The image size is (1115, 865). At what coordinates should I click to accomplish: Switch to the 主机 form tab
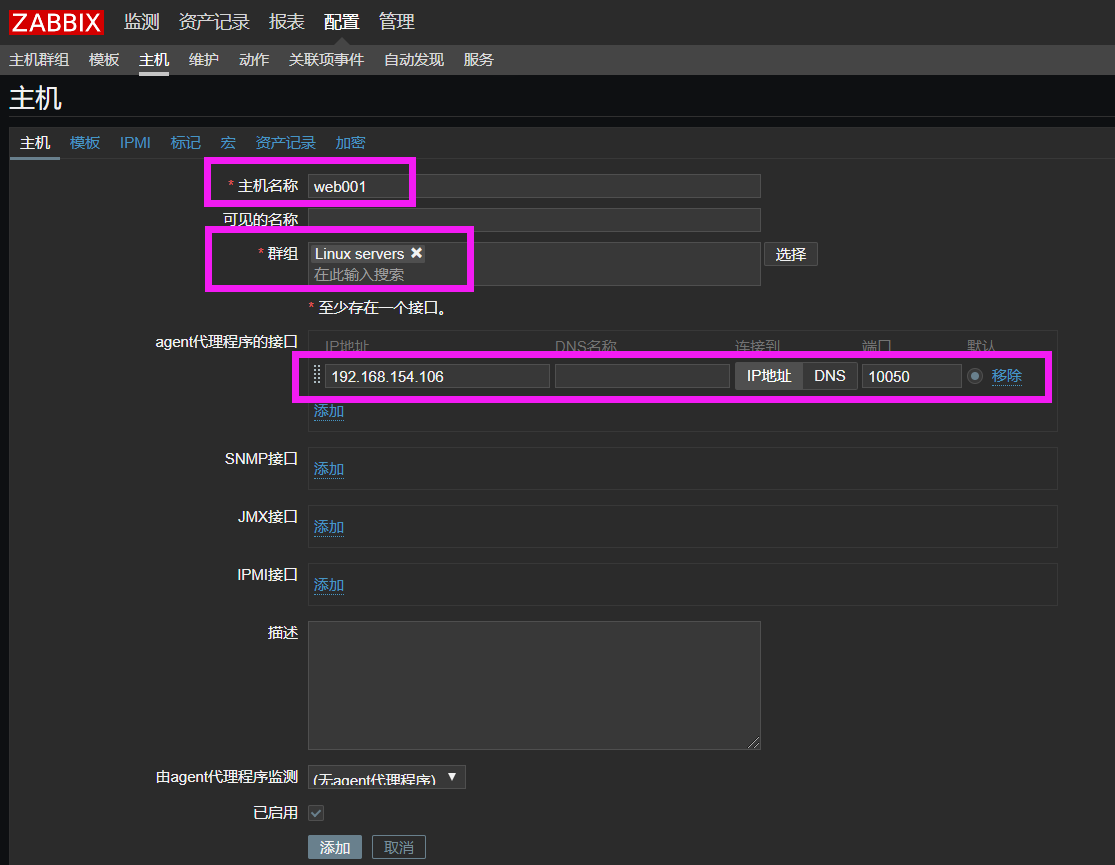tap(35, 143)
